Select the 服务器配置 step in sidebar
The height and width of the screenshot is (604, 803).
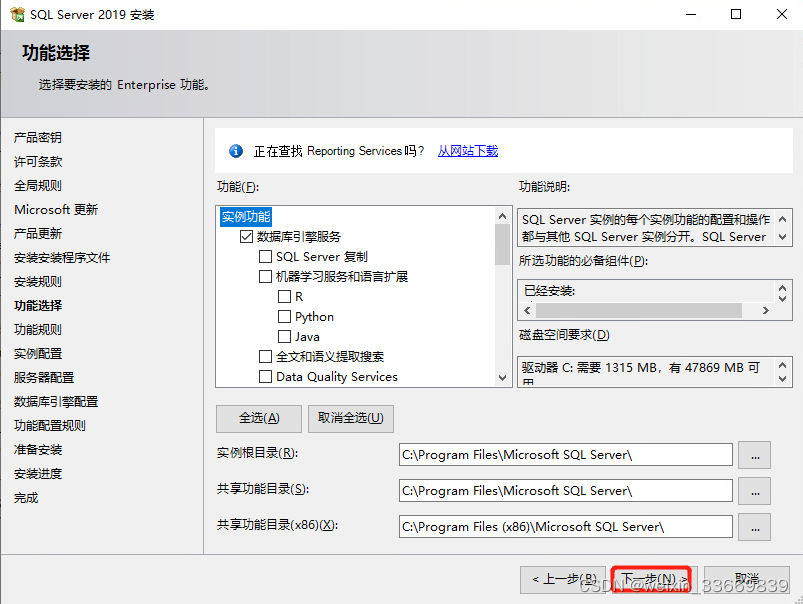(44, 378)
